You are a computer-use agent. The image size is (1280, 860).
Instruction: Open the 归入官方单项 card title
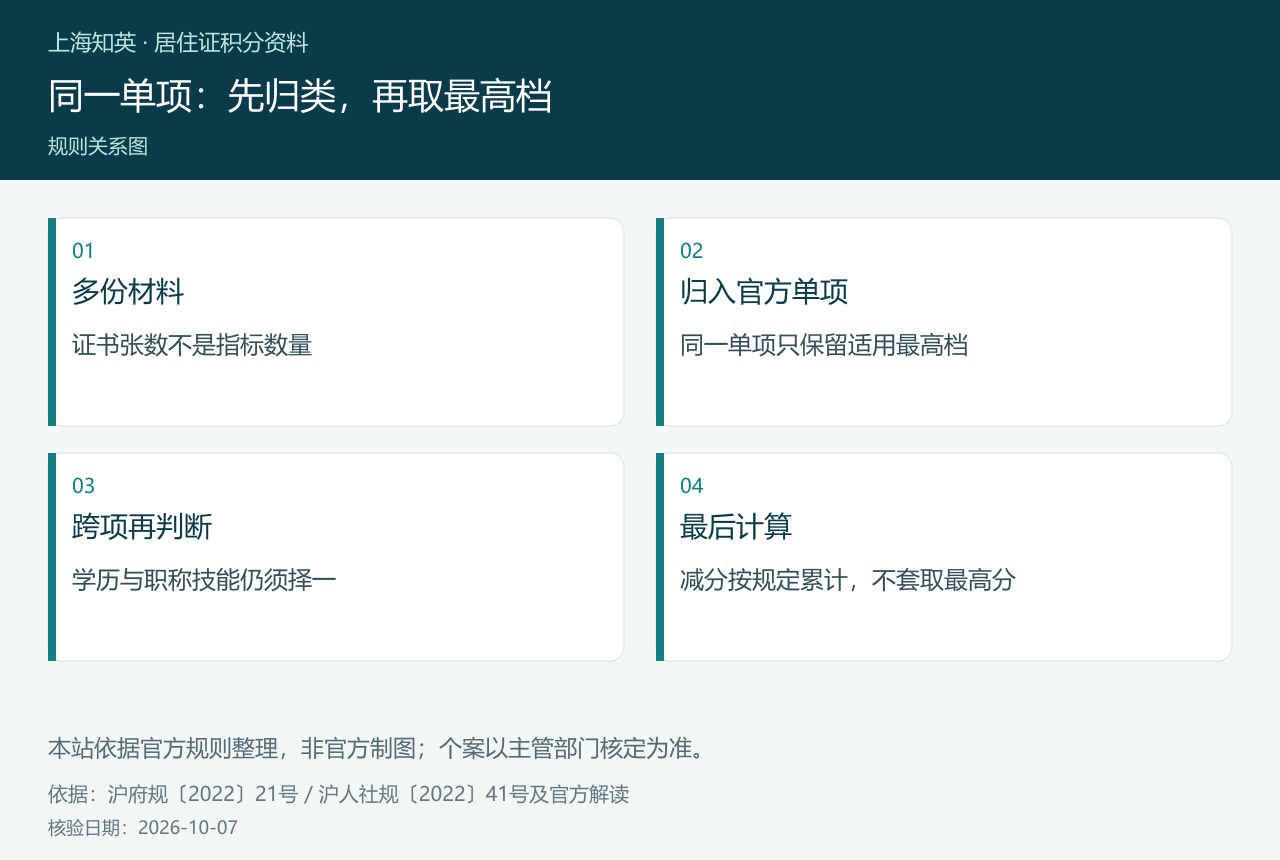pos(764,292)
